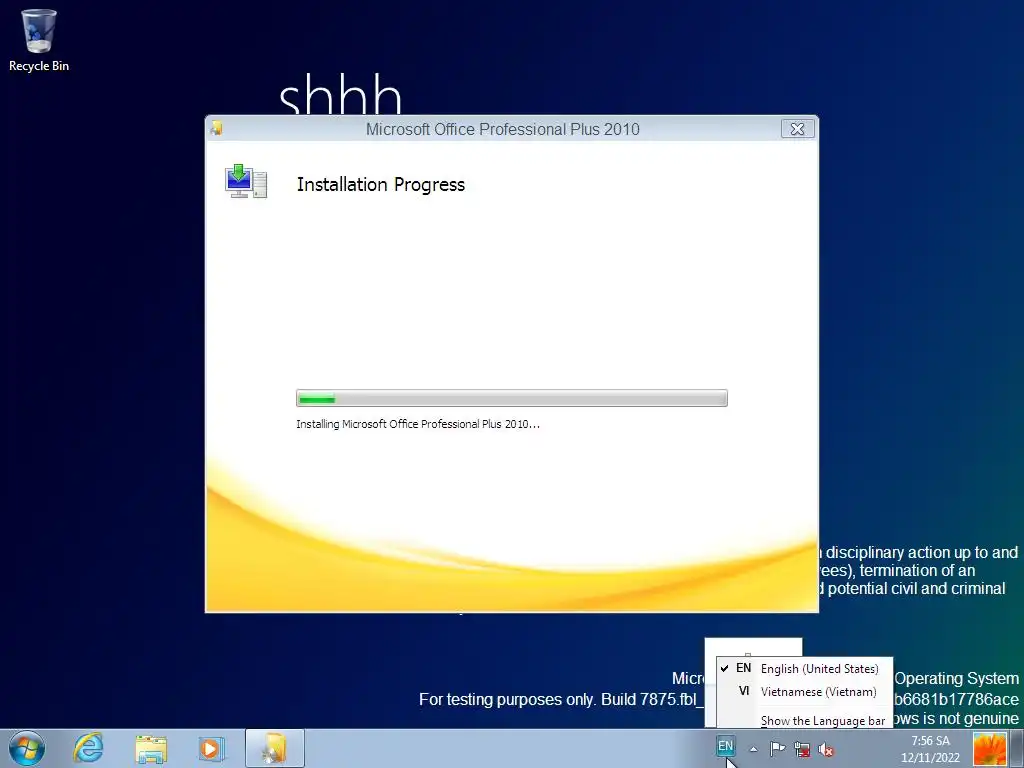Click the muted volume speaker icon
The image size is (1024, 768).
click(826, 750)
